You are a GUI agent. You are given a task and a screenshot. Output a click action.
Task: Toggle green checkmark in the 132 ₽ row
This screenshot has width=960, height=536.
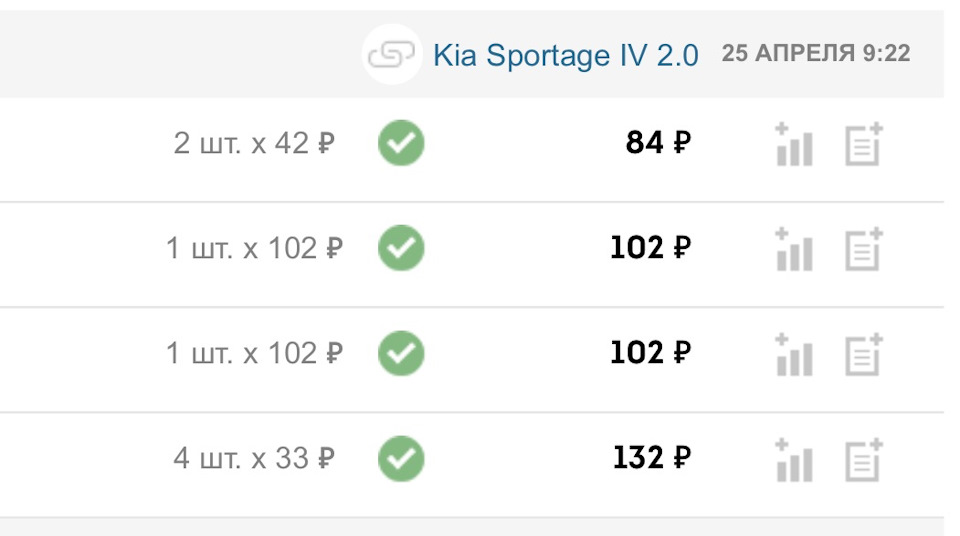[401, 459]
